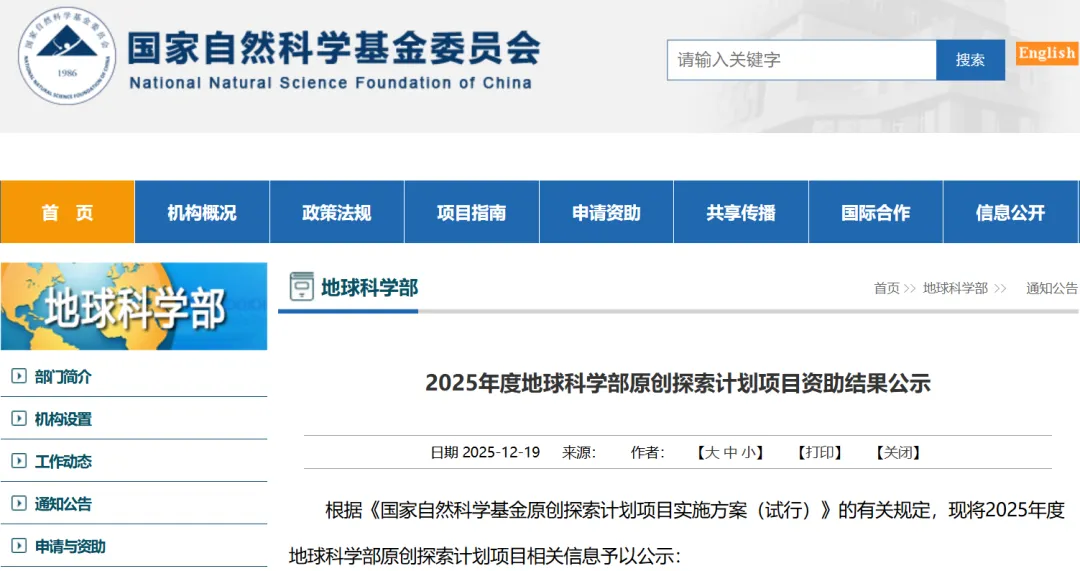Open the 申请资助 navigation item
The image size is (1080, 571).
click(607, 212)
